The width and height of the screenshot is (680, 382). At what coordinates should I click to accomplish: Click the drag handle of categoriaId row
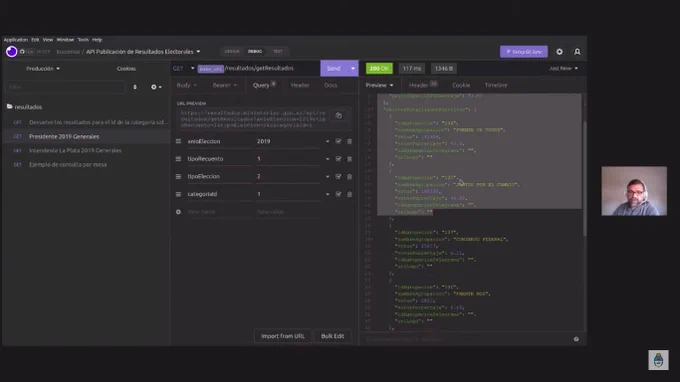pos(178,194)
